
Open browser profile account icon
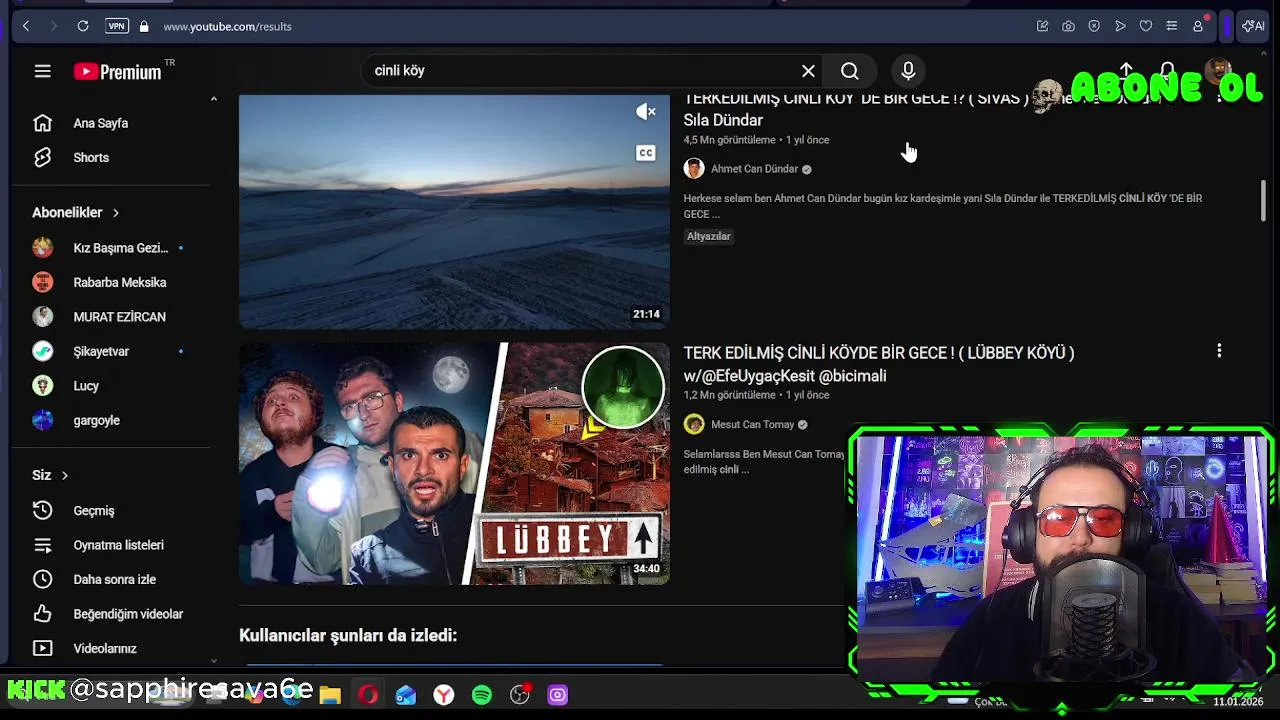coord(1198,26)
